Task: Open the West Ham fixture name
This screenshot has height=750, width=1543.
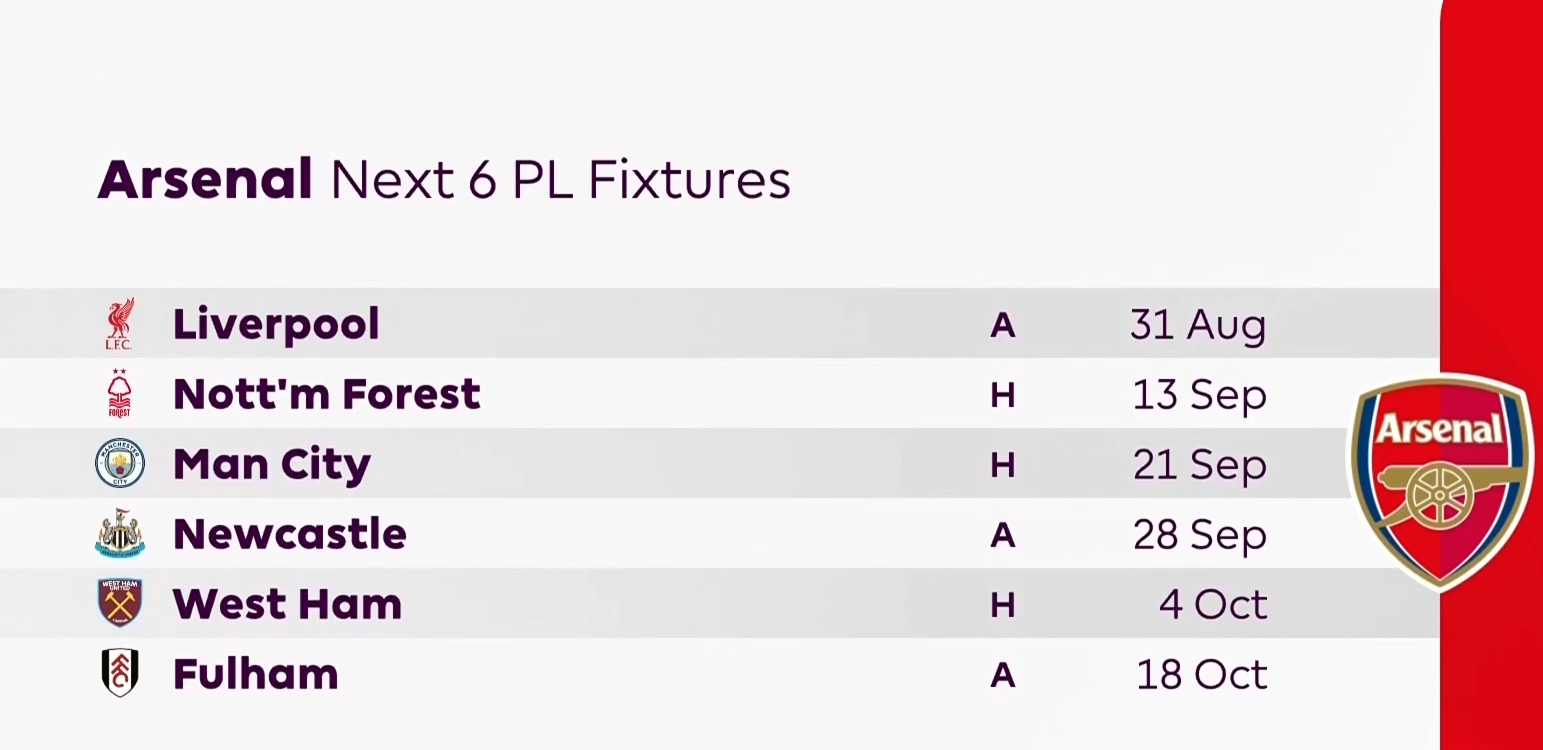Action: click(287, 604)
